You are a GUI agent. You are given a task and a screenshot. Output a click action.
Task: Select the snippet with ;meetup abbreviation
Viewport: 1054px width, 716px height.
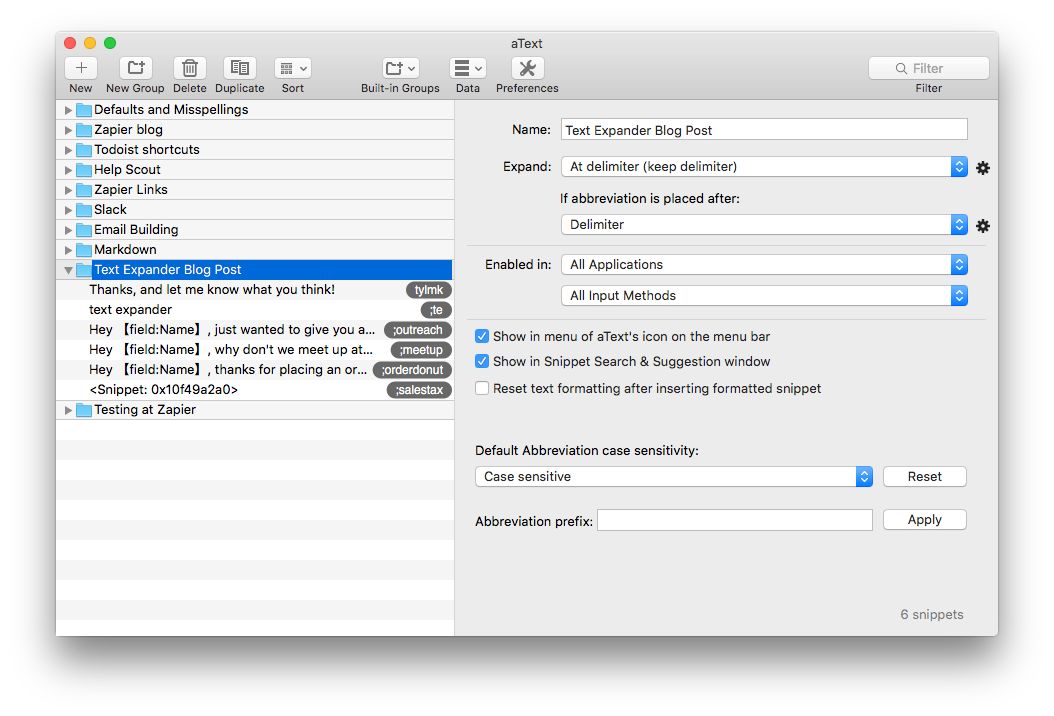point(255,350)
